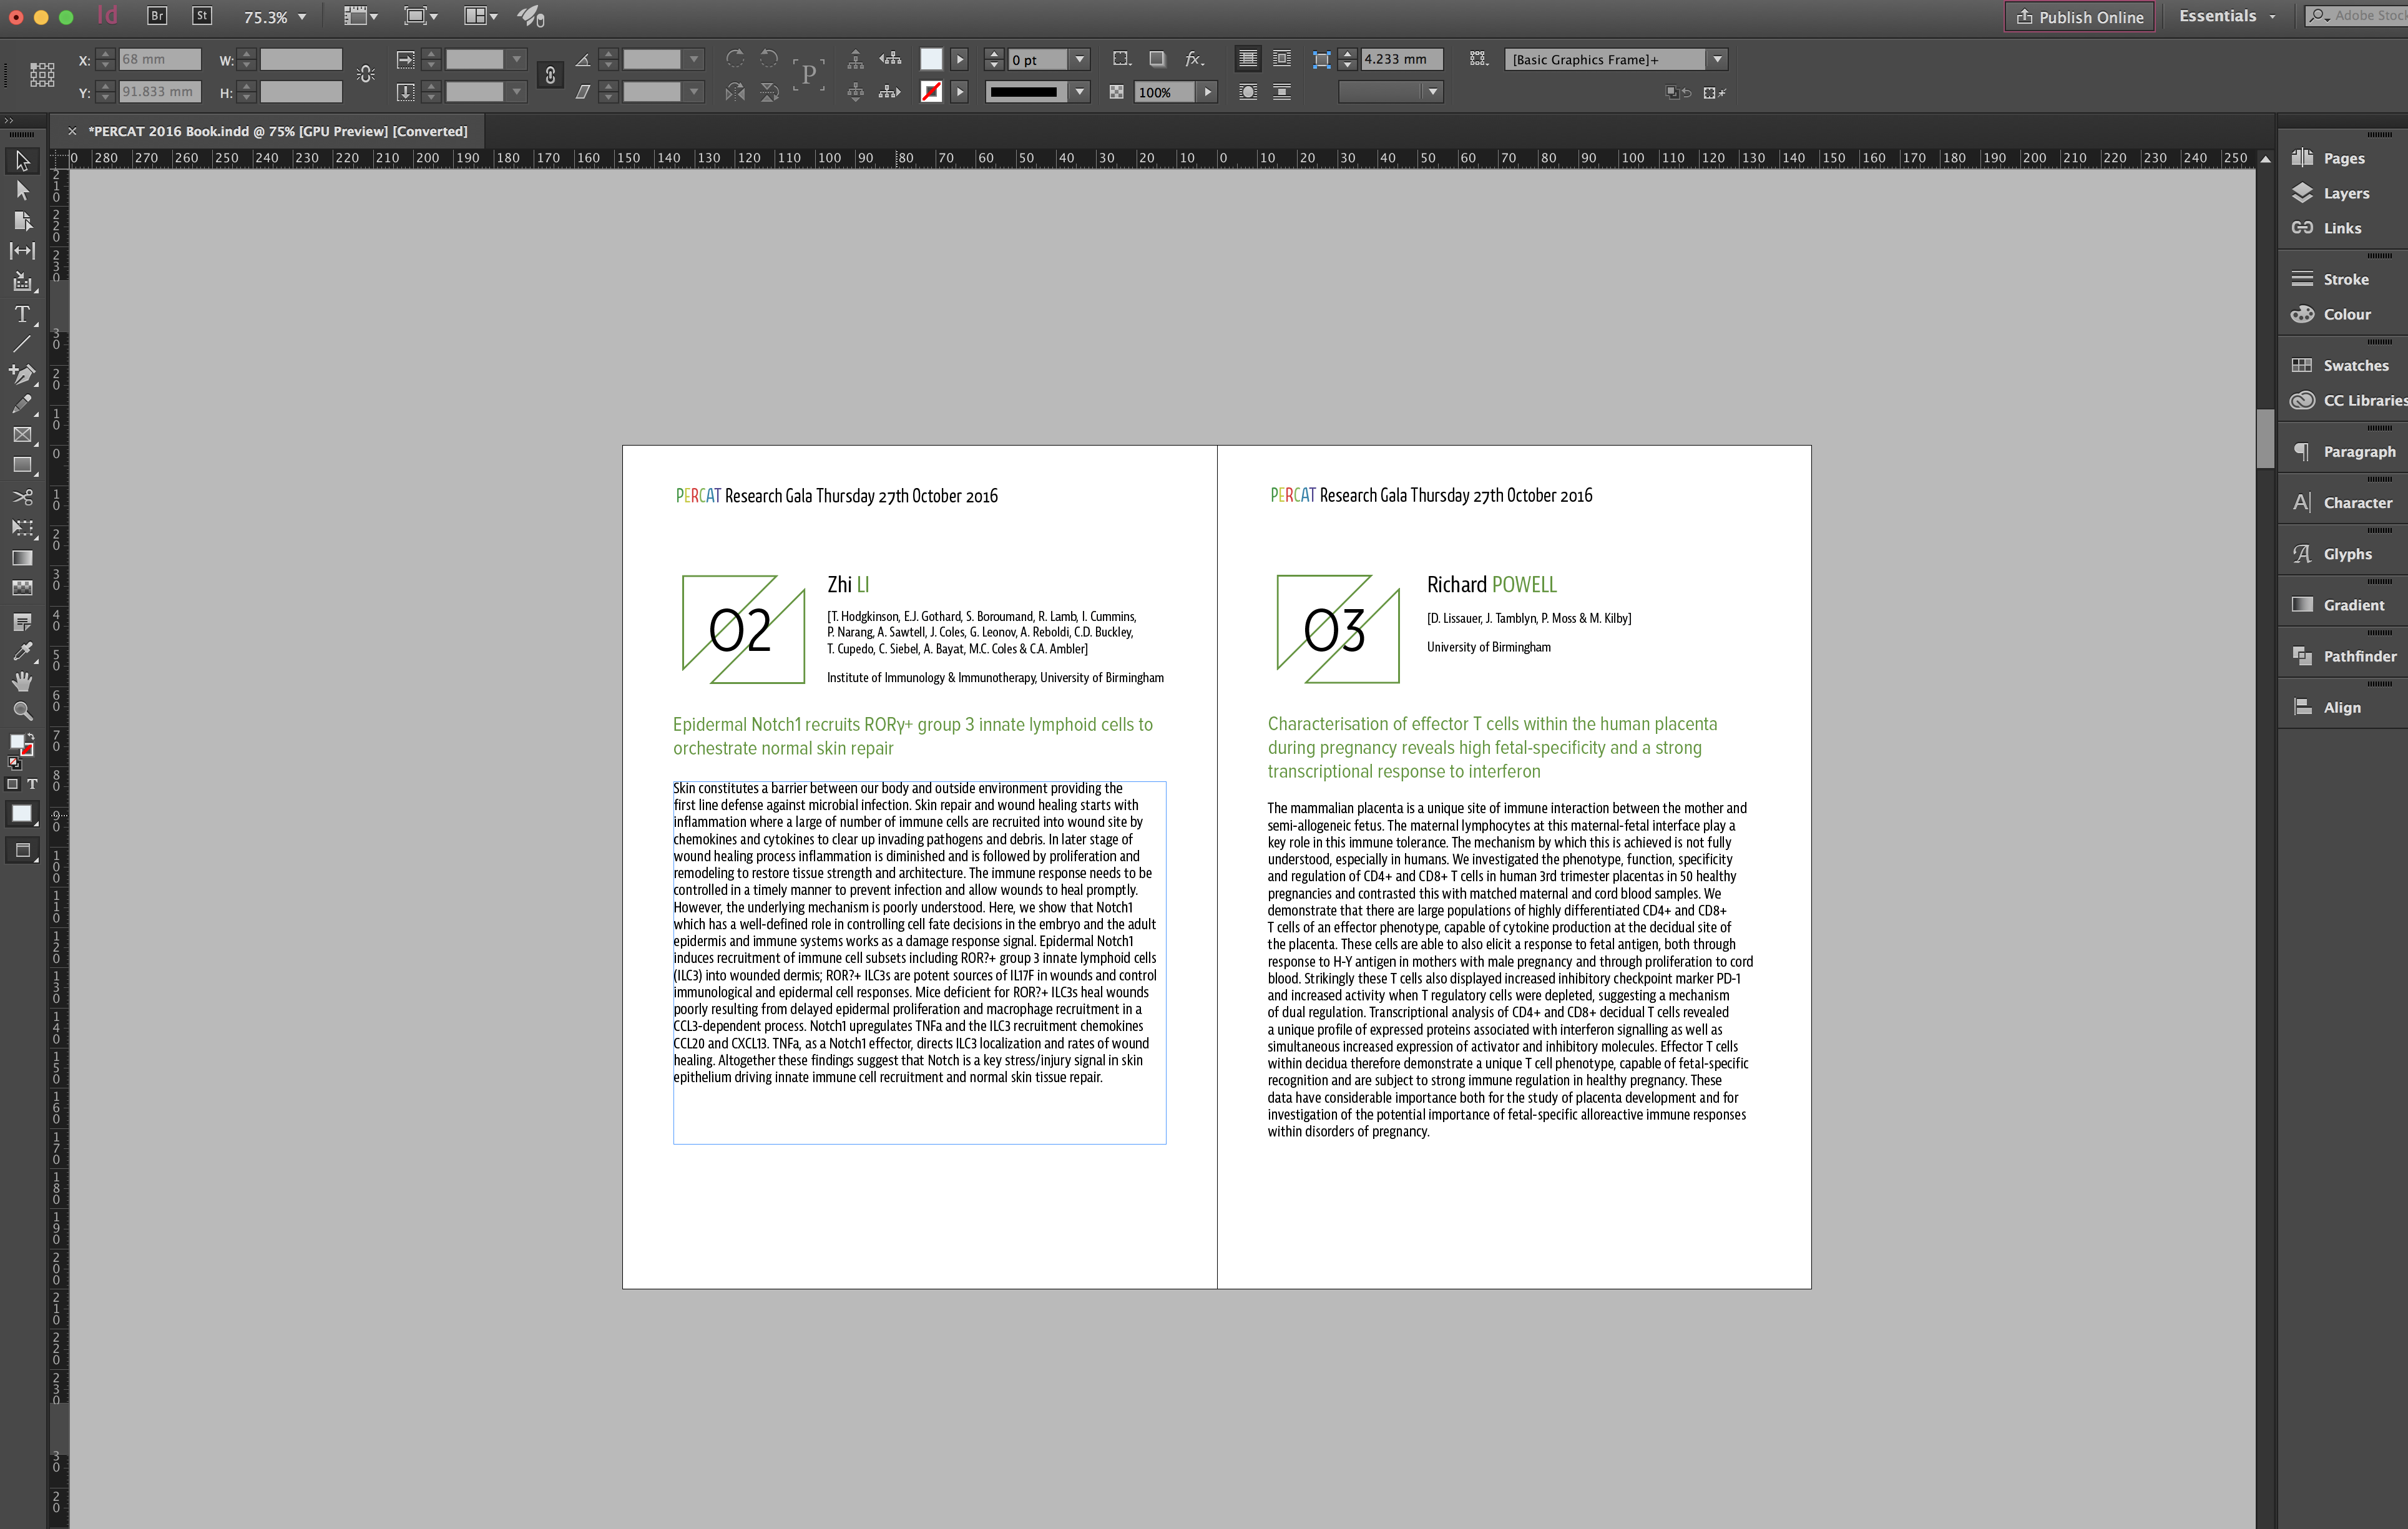
Task: Enable No text wrap option
Action: pos(1247,59)
